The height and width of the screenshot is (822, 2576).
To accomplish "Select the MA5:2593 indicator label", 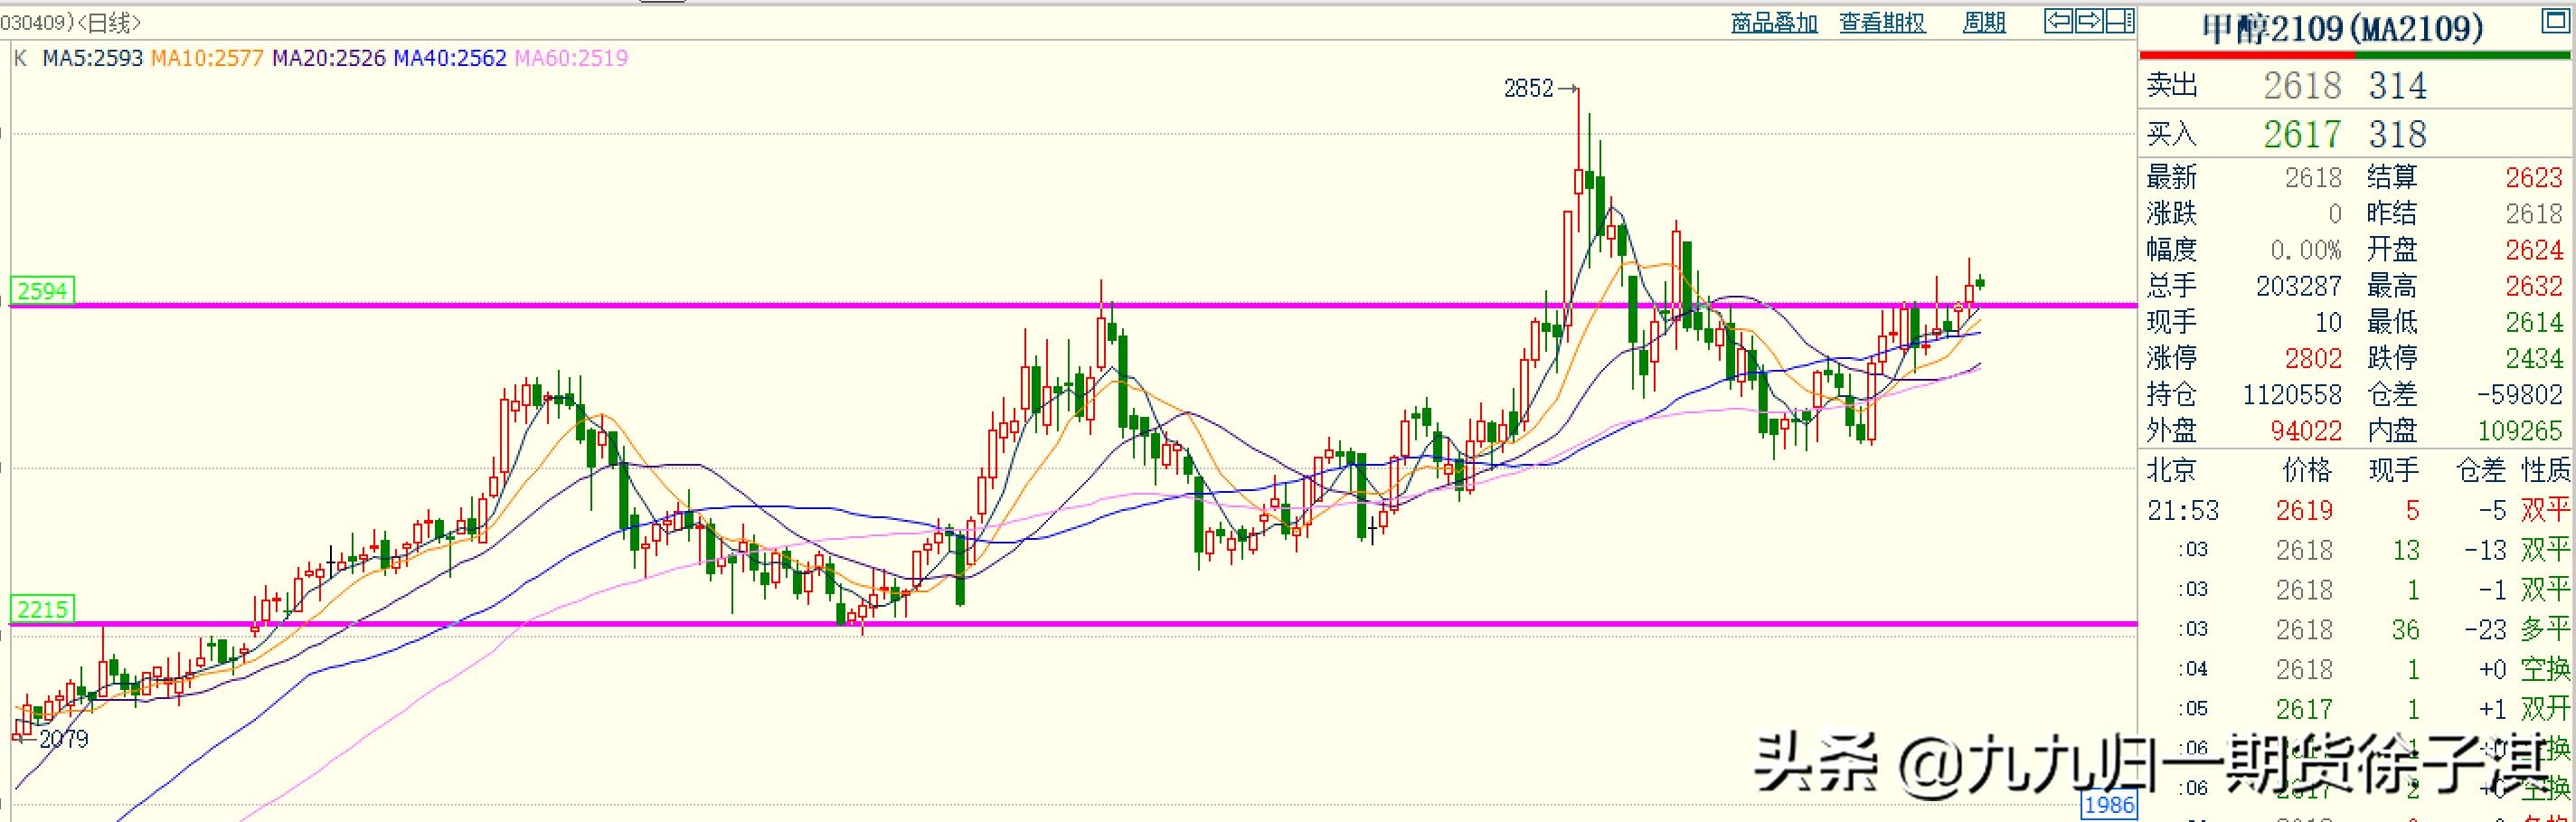I will [93, 58].
